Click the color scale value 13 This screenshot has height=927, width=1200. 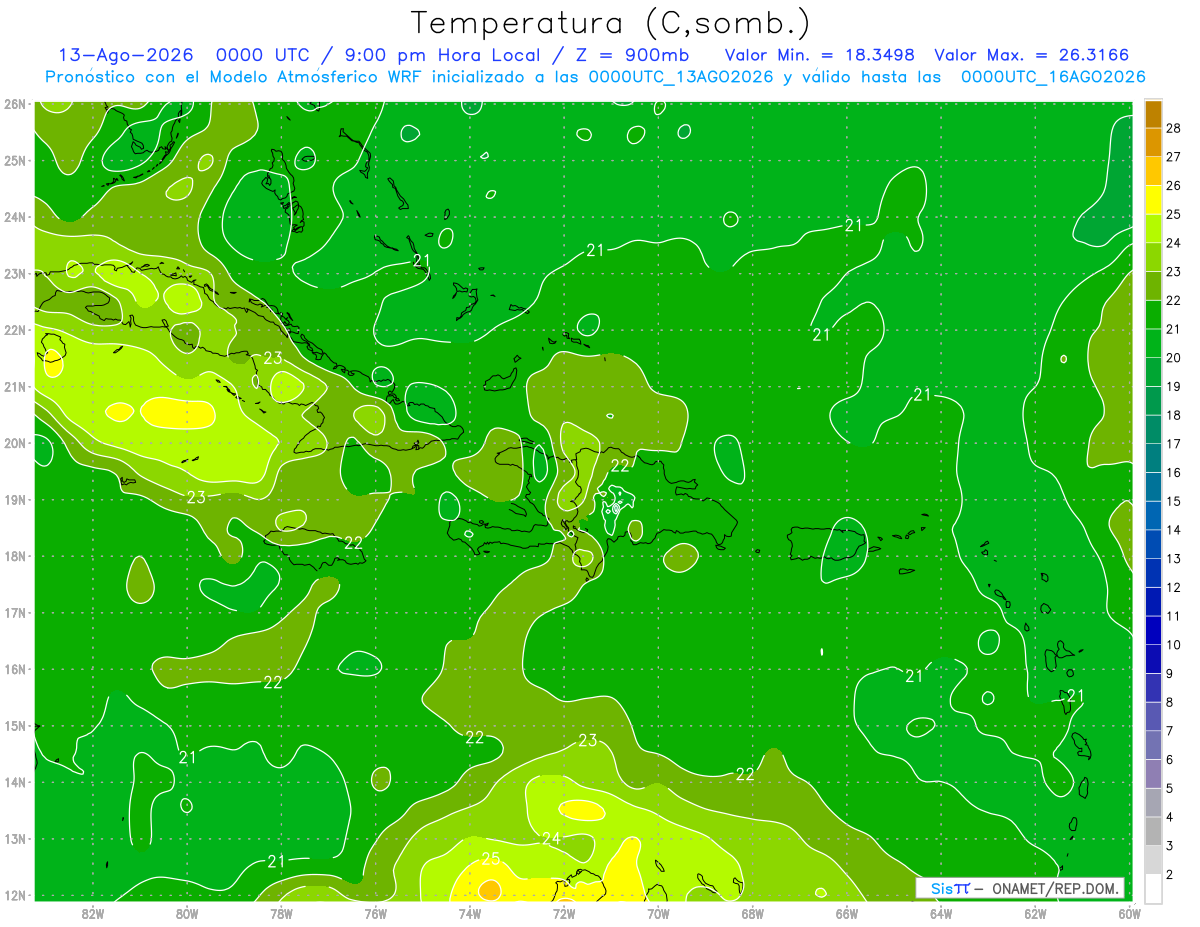pyautogui.click(x=1174, y=558)
